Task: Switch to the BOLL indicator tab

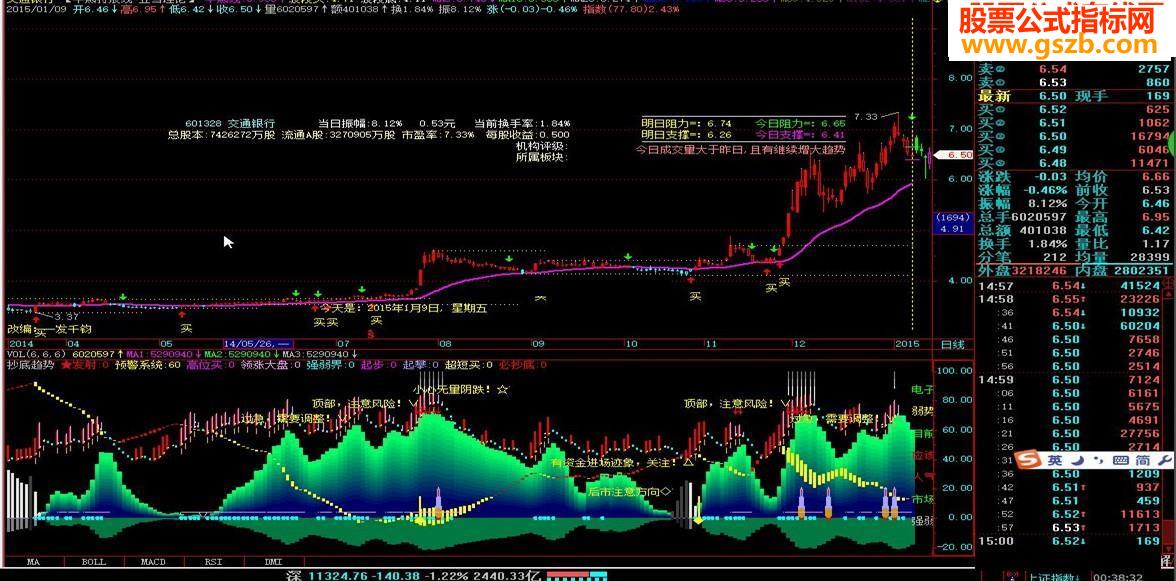Action: [94, 561]
